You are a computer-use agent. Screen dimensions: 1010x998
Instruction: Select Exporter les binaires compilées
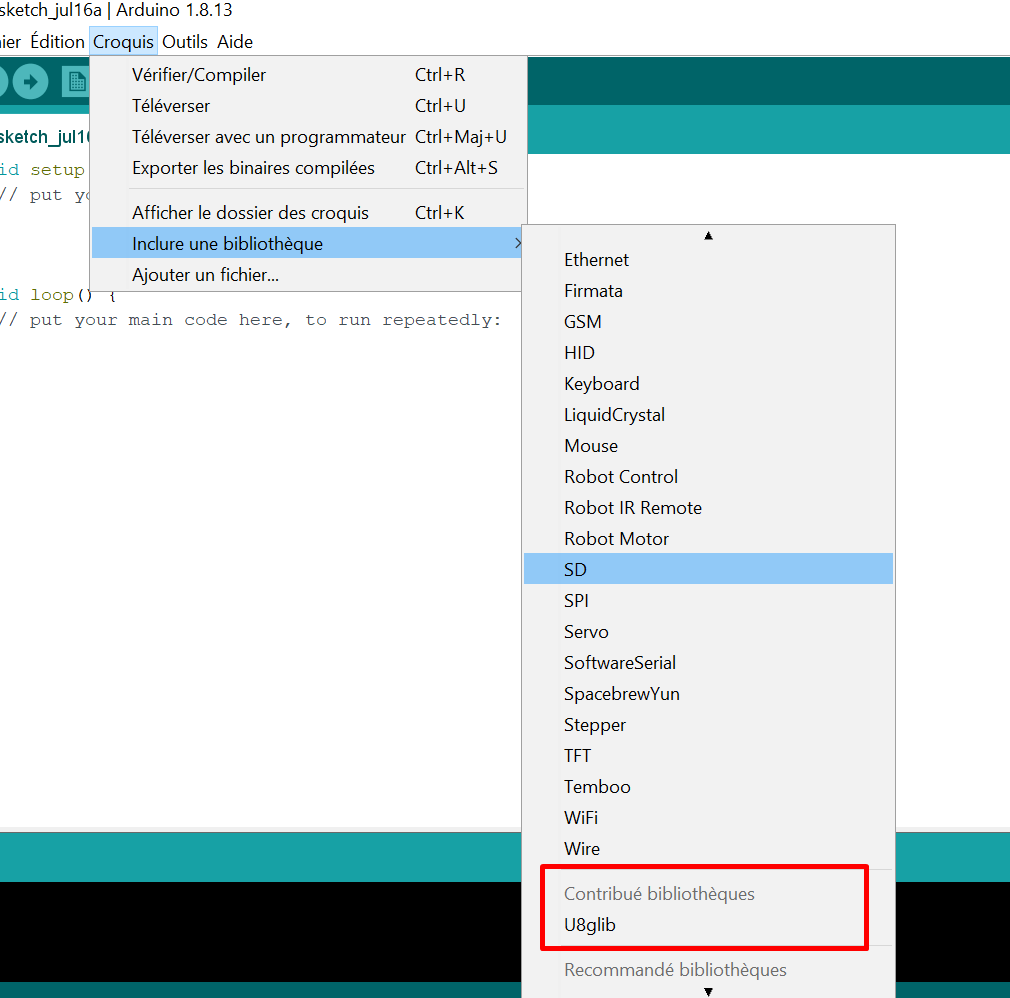coord(309,168)
